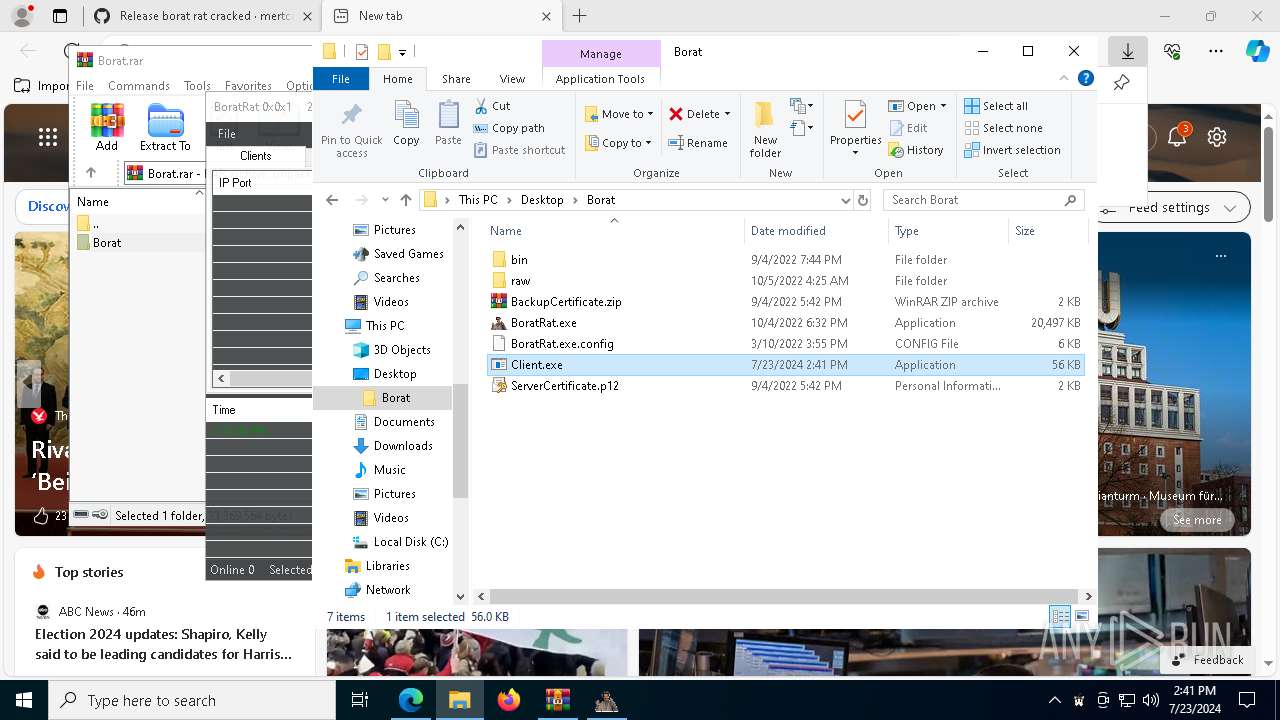
Task: Switch to the View ribbon tab
Action: coord(512,79)
